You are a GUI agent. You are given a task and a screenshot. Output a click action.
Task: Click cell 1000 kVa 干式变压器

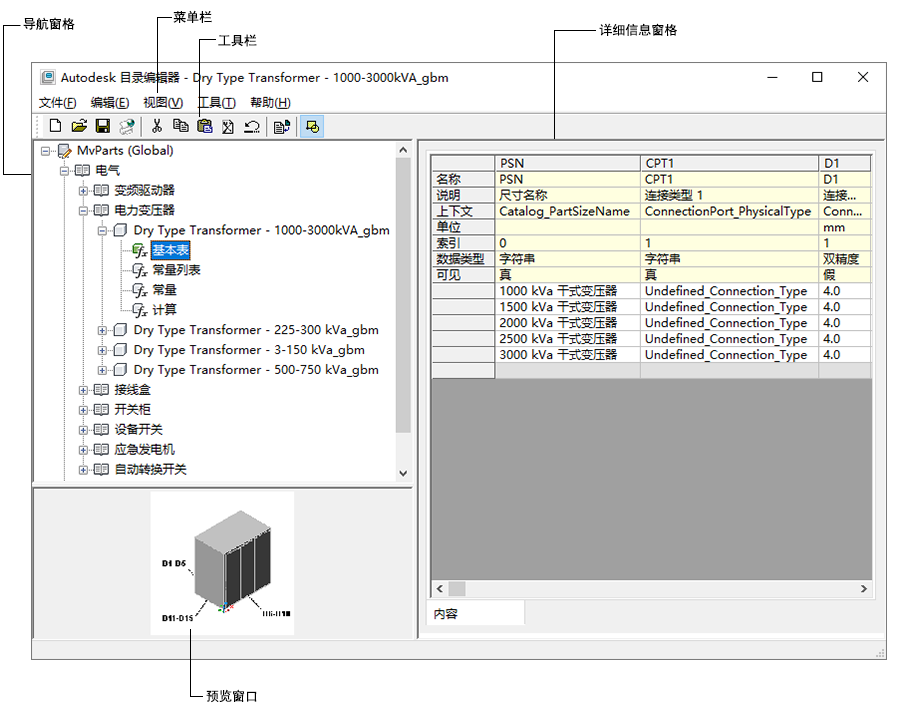pos(567,291)
